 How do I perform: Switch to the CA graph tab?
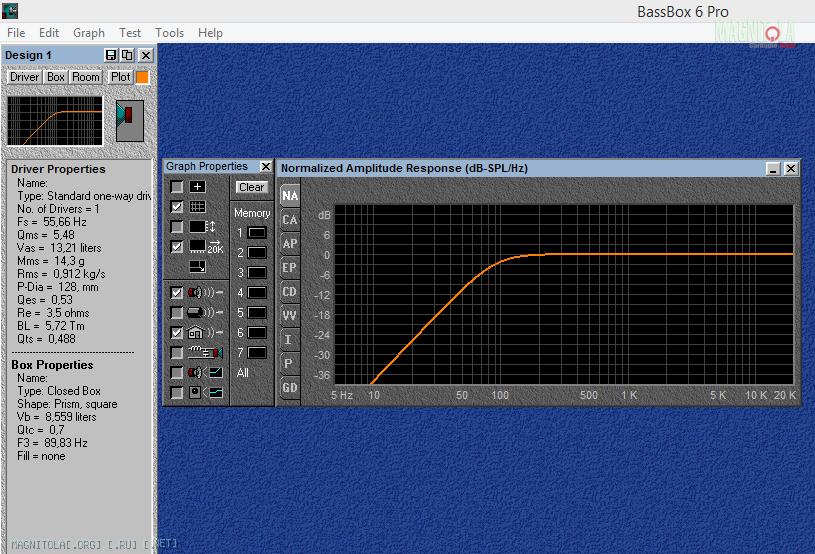tap(290, 220)
